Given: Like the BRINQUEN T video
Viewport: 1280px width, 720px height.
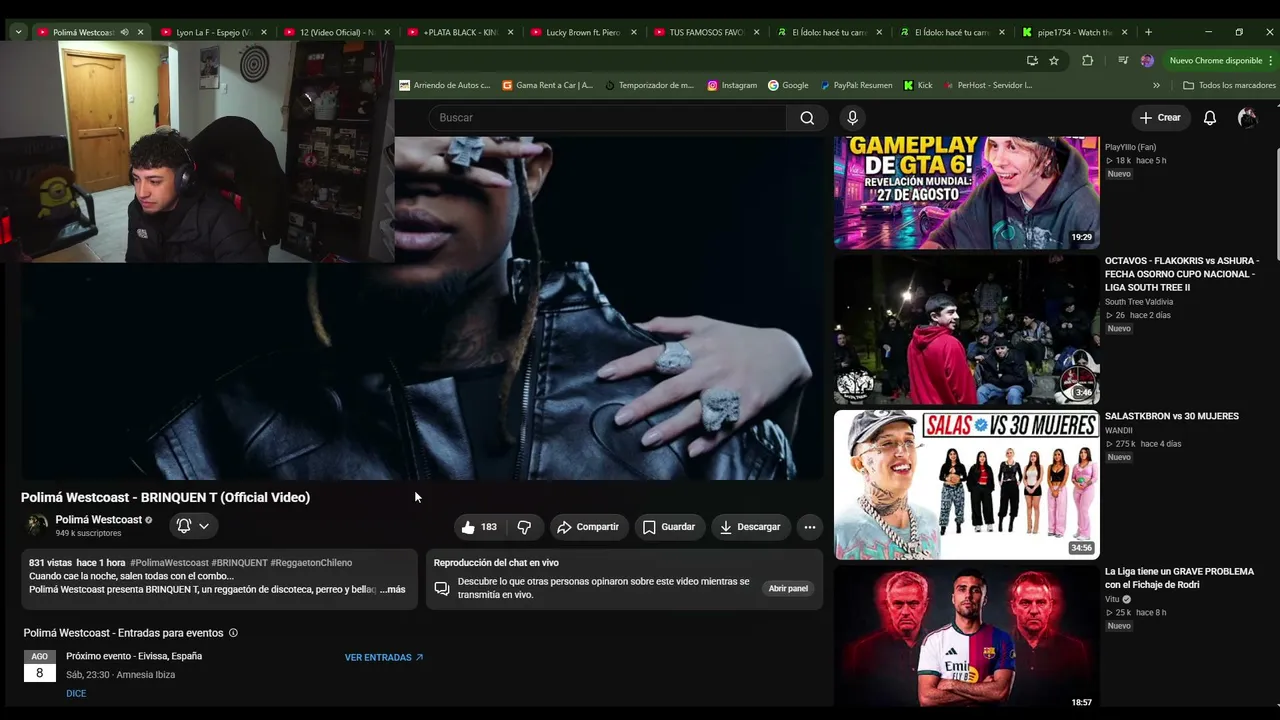Looking at the screenshot, I should point(479,527).
